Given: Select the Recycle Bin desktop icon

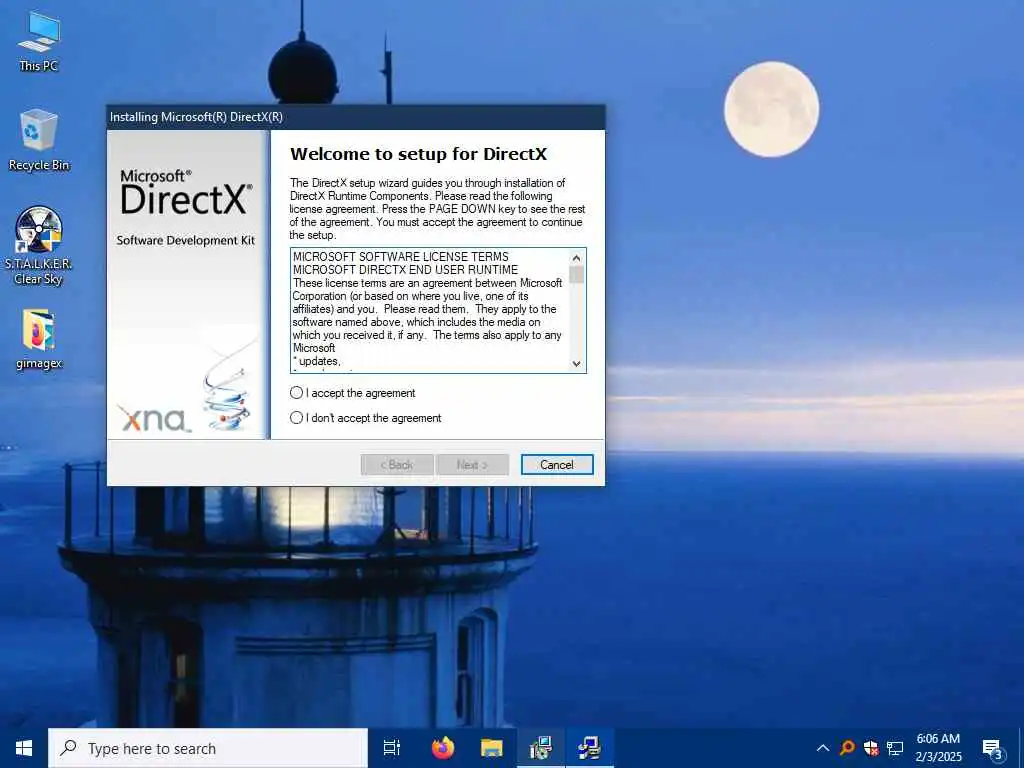Looking at the screenshot, I should pos(39,140).
